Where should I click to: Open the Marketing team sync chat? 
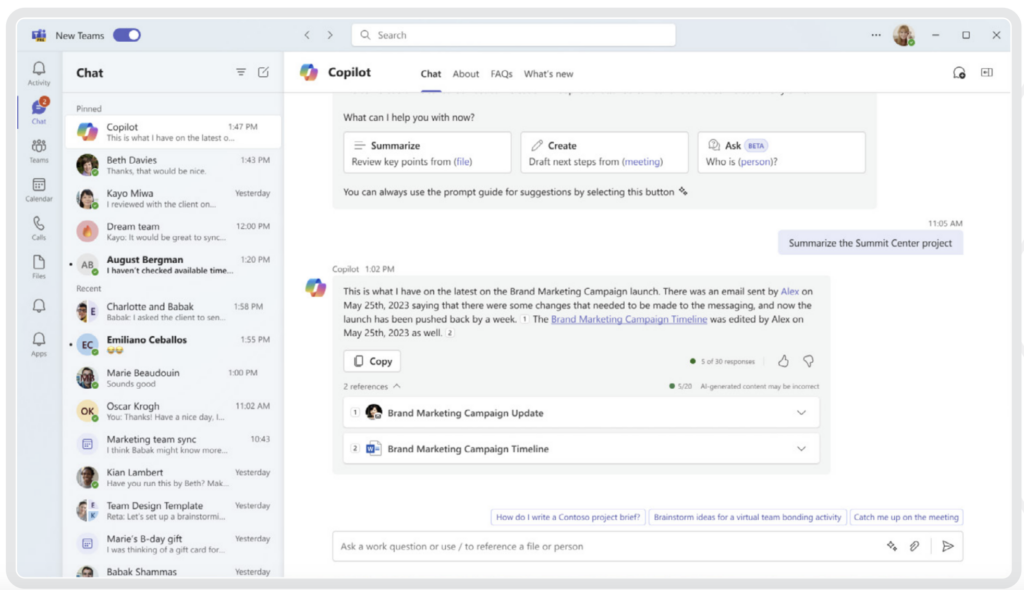pyautogui.click(x=172, y=444)
